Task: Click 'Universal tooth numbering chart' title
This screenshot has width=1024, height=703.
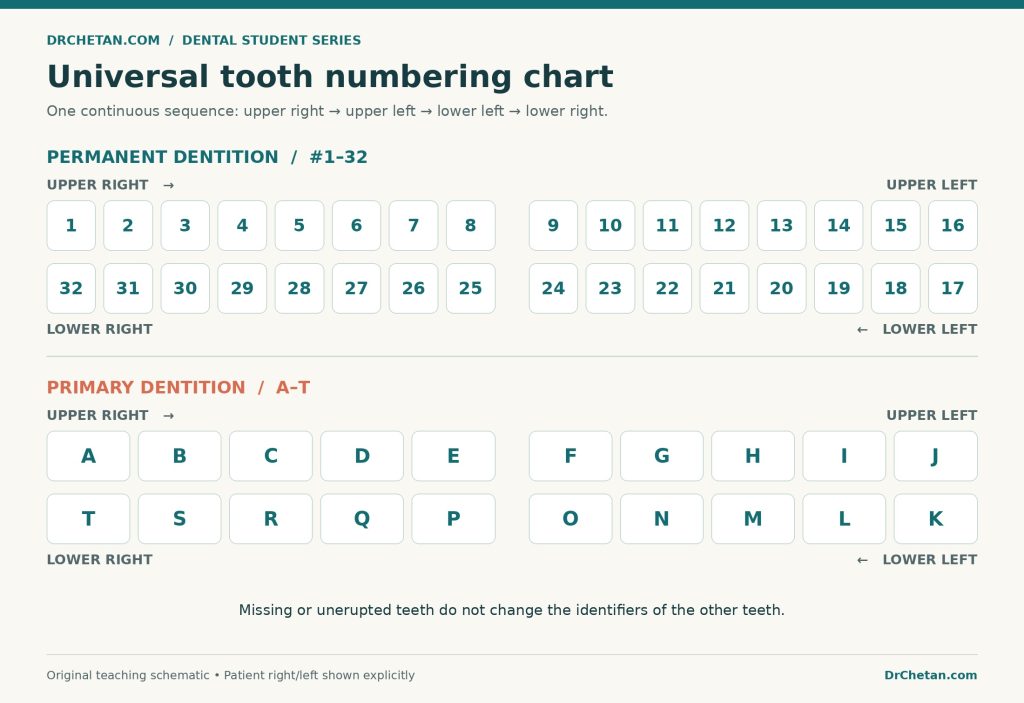Action: (x=330, y=77)
